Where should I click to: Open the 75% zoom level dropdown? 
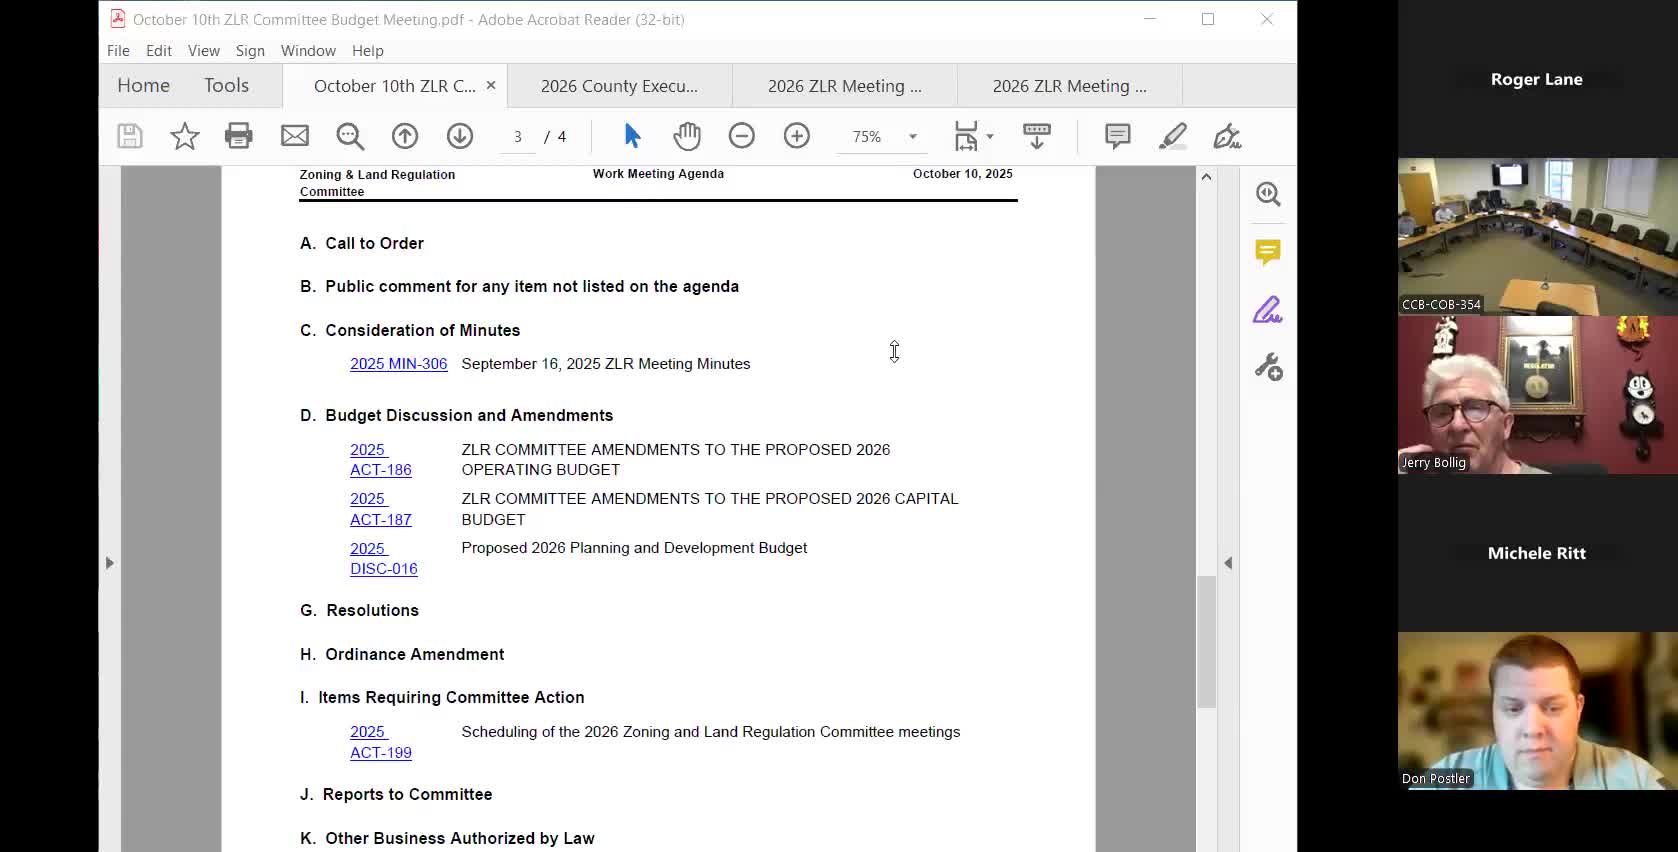pos(912,137)
